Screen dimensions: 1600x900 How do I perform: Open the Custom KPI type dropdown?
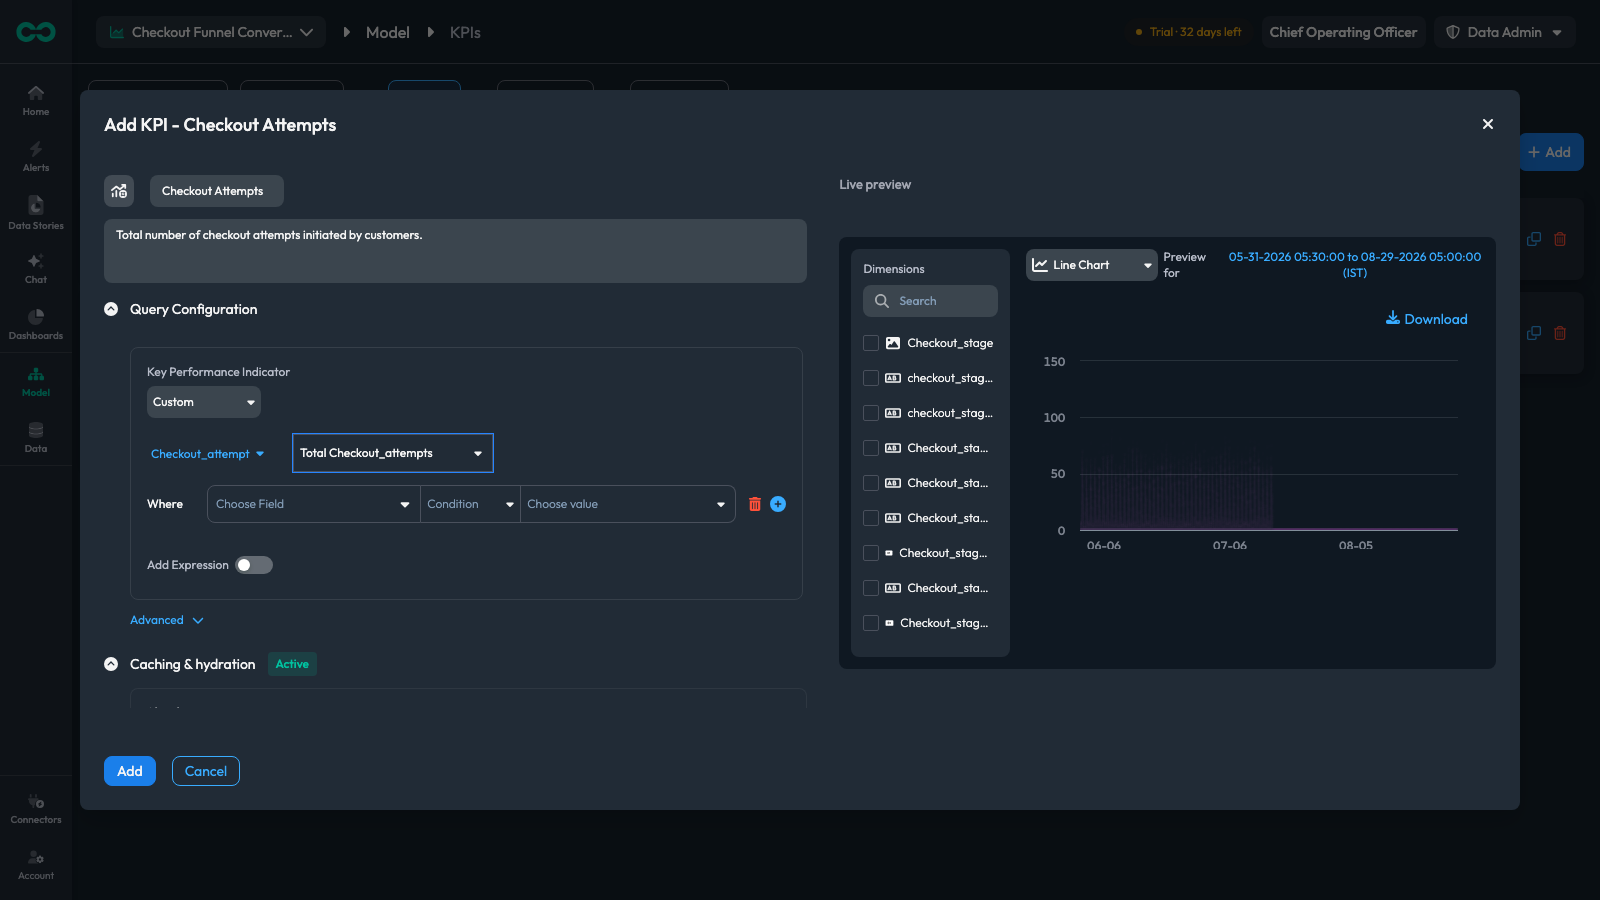point(204,402)
